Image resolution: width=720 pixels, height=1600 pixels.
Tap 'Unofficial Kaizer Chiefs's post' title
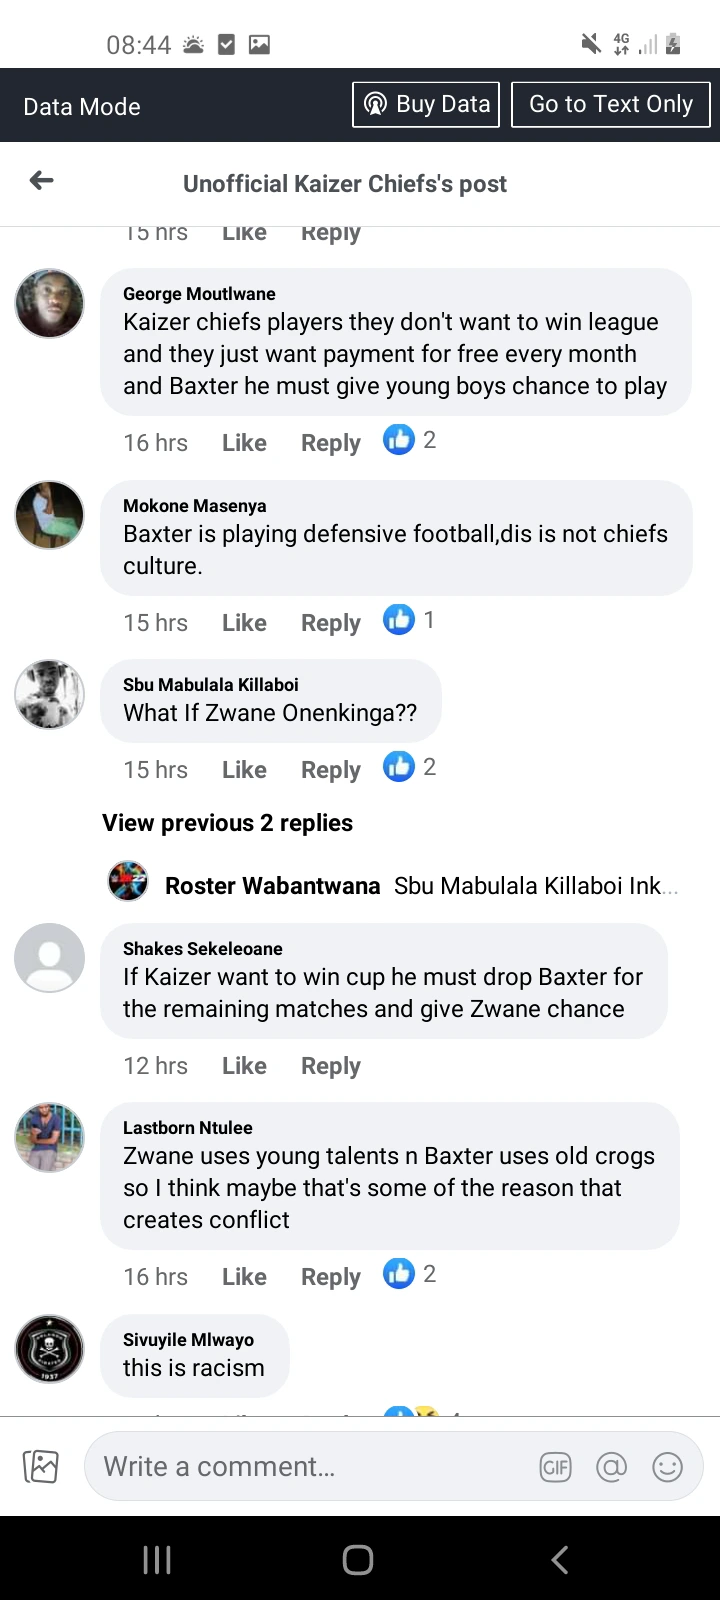click(x=345, y=183)
